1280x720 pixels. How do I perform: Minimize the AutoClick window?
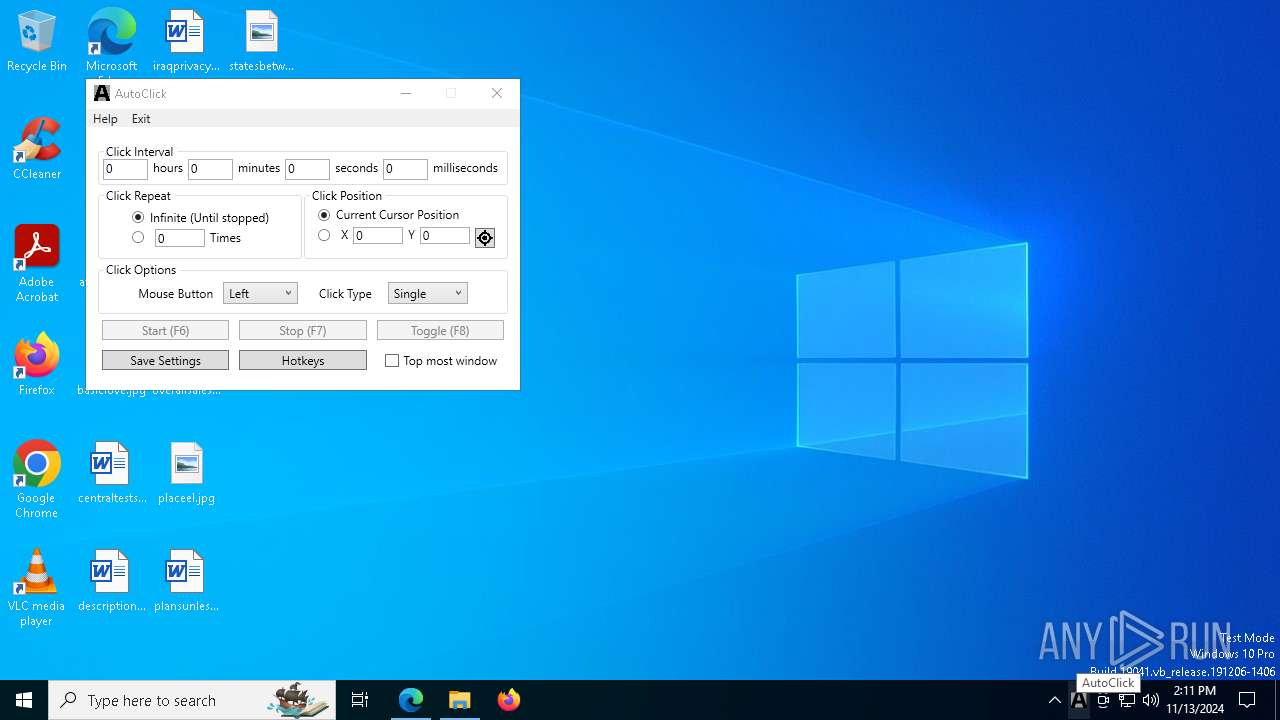point(405,93)
